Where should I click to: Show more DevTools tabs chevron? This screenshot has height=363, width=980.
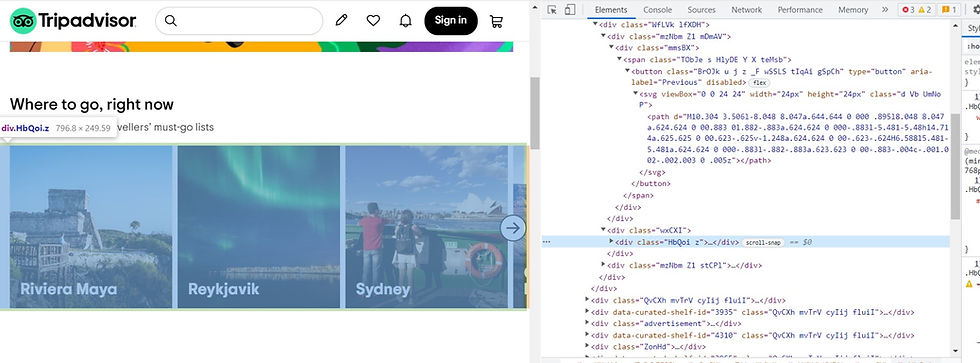(884, 9)
